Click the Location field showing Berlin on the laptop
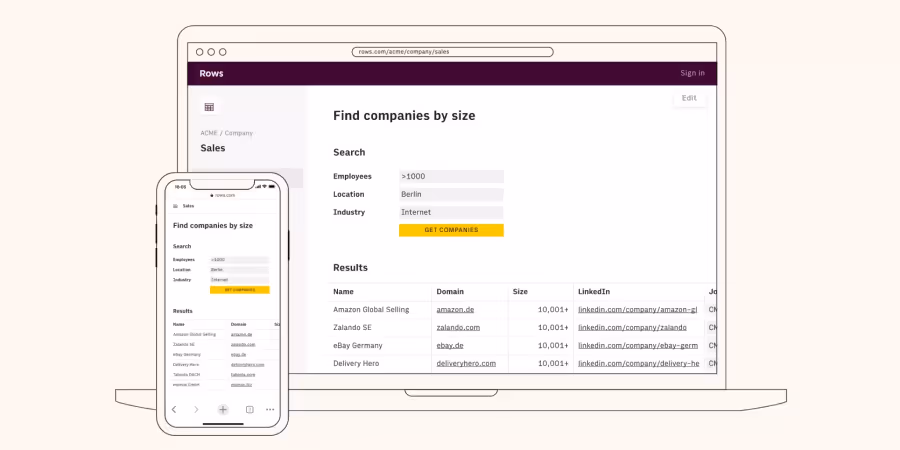 click(451, 194)
